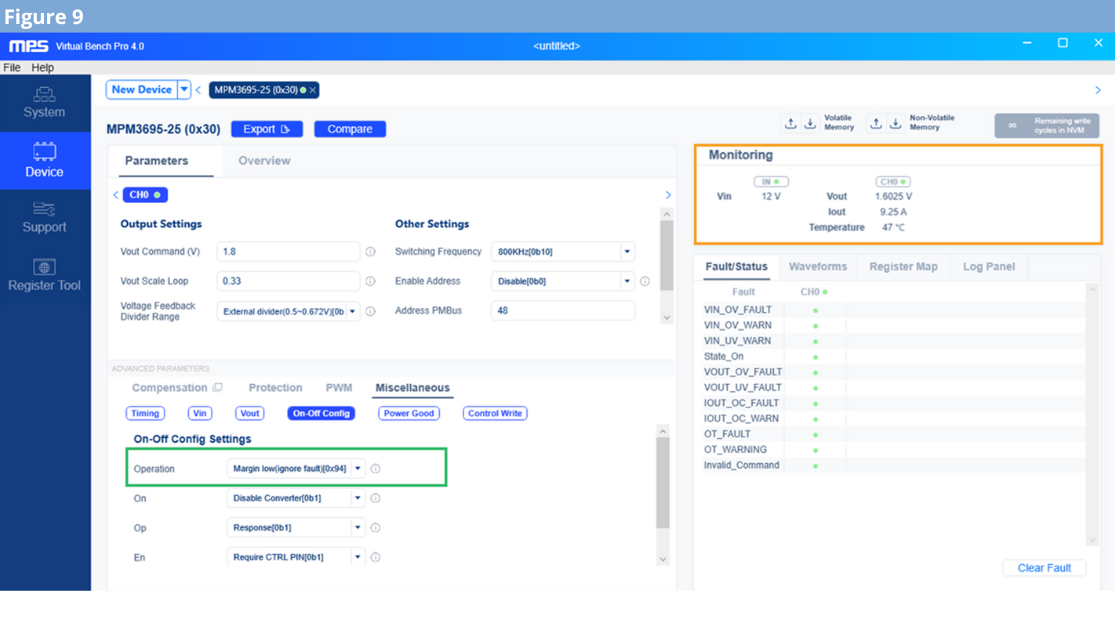Switch to the Register Map tab
This screenshot has height=628, width=1115.
click(x=903, y=267)
